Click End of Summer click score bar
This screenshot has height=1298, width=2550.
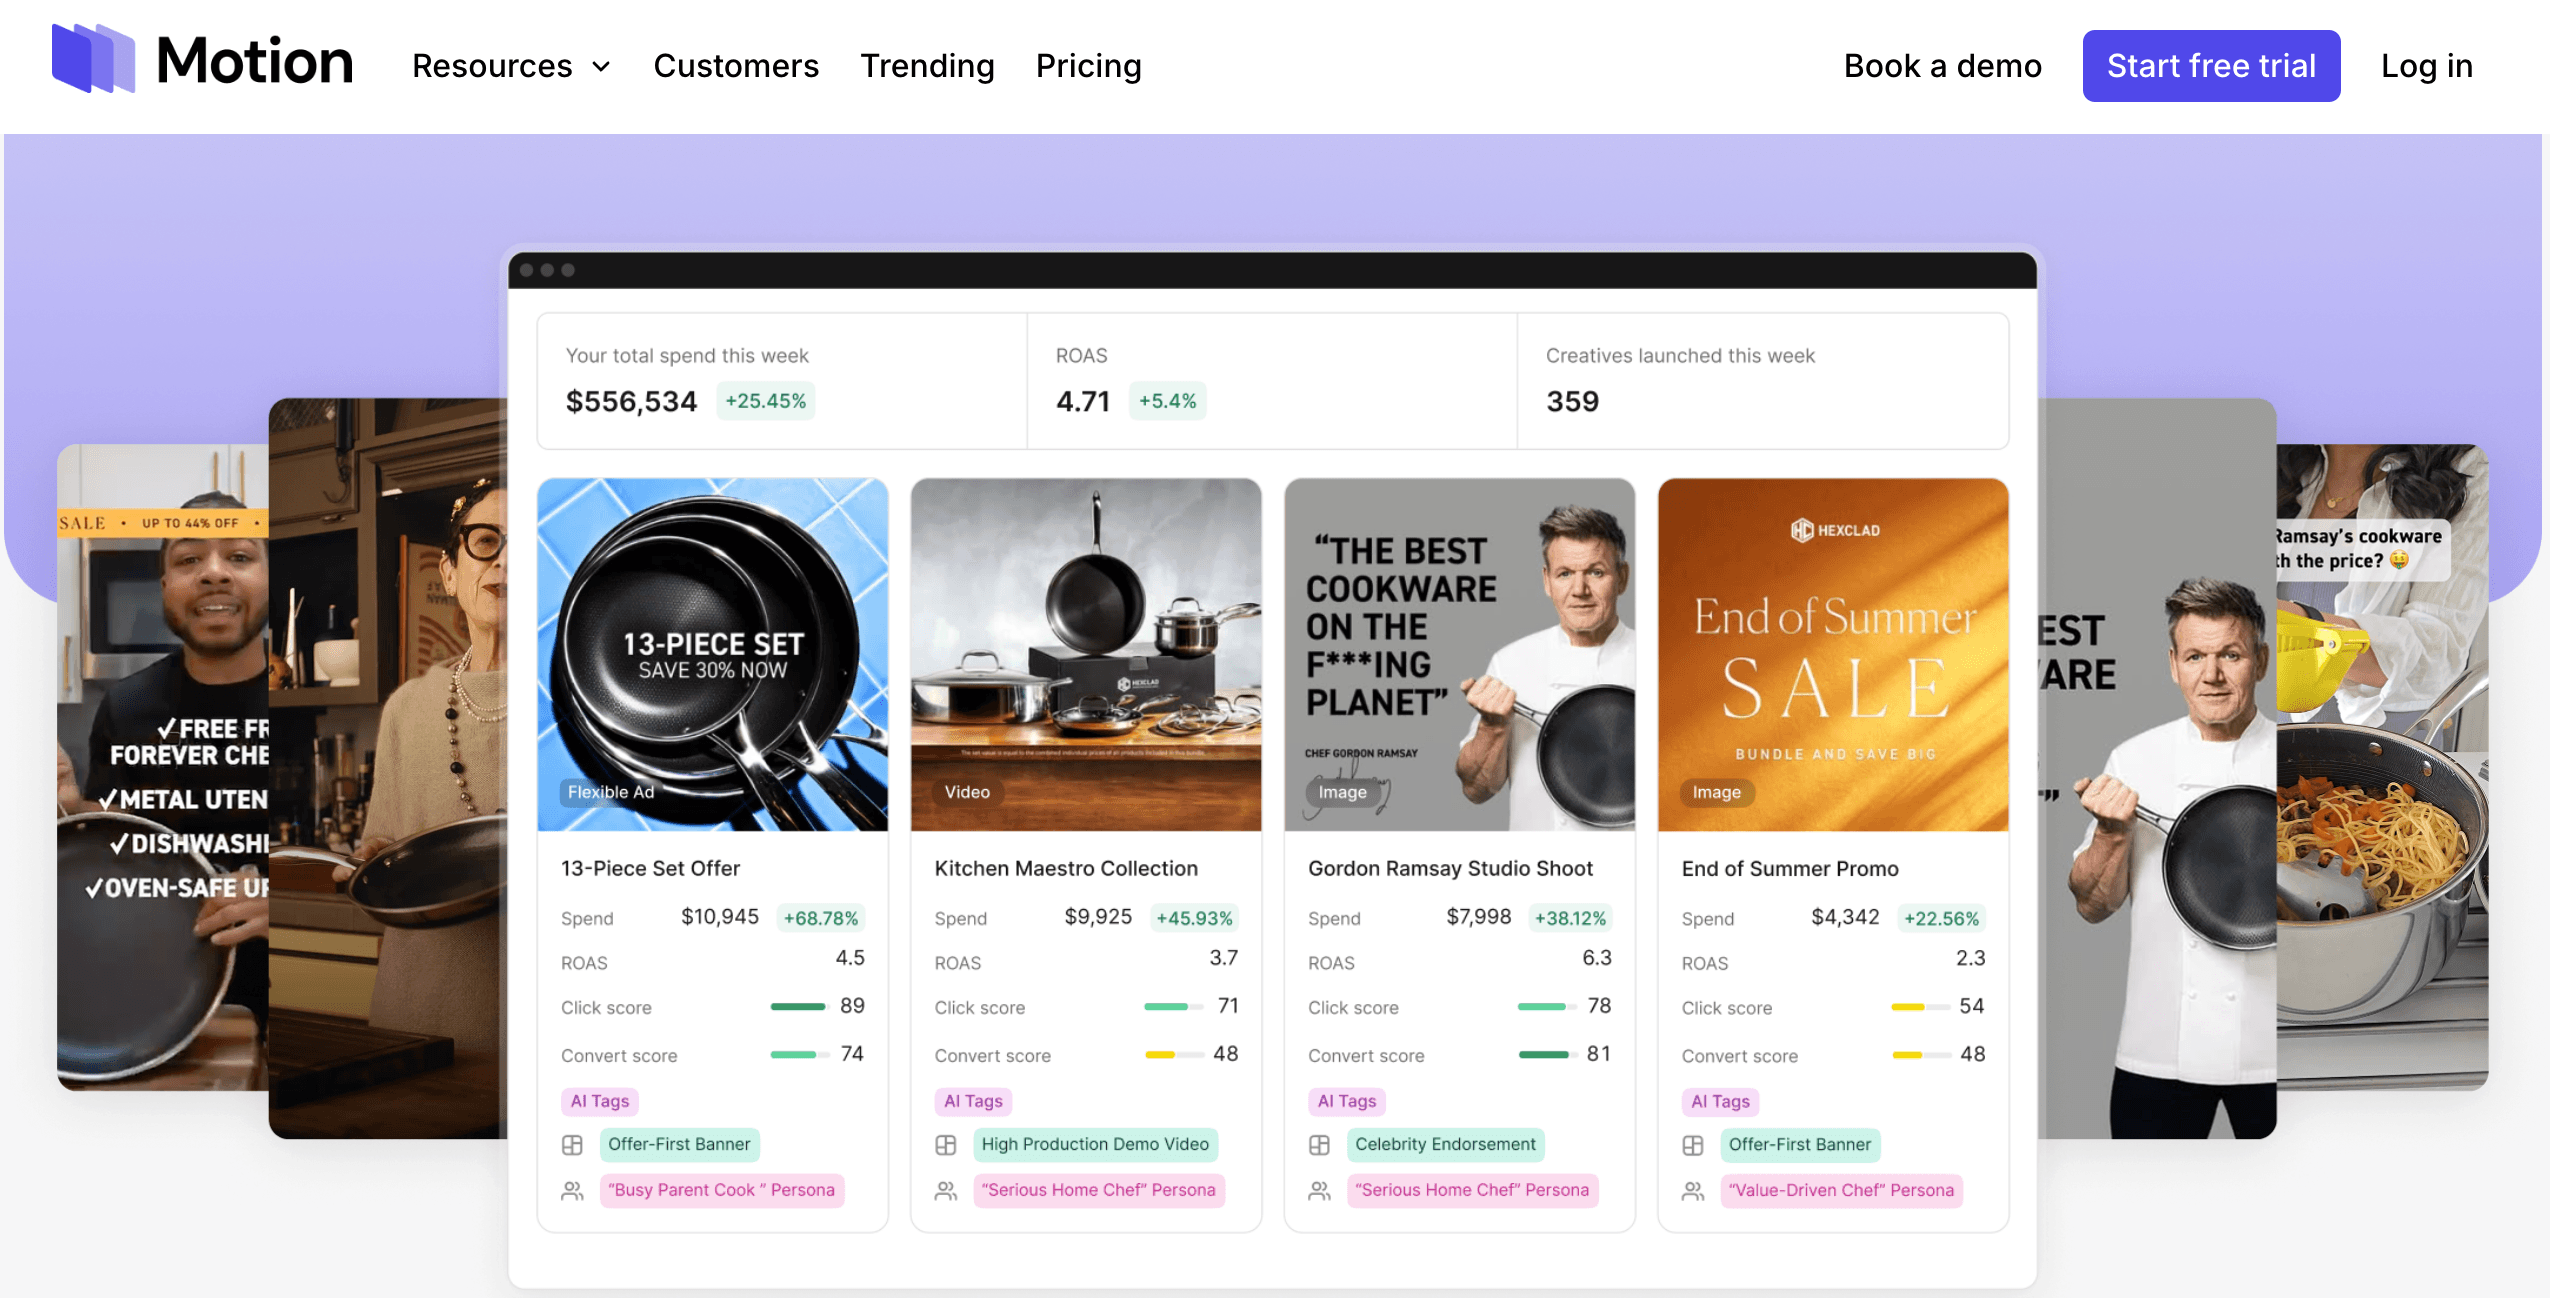(x=1920, y=1007)
